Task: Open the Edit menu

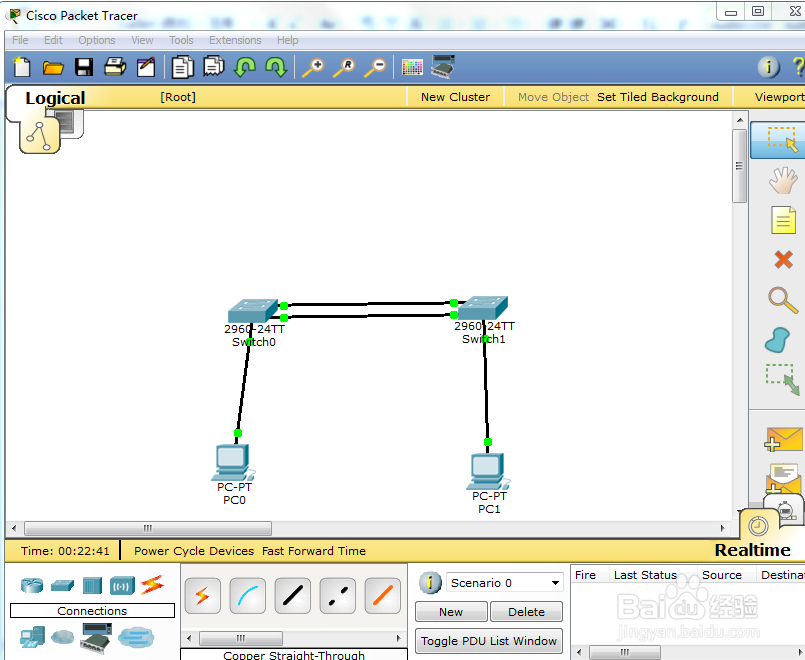Action: tap(53, 40)
